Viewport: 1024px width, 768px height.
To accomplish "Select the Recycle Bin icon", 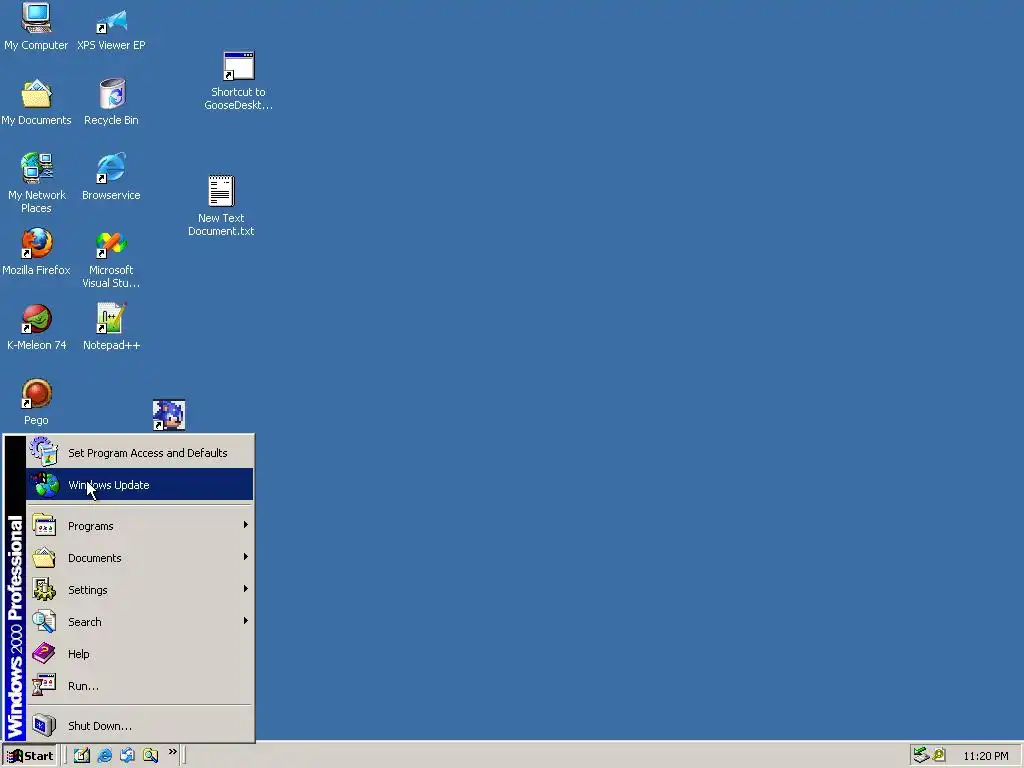I will click(112, 102).
